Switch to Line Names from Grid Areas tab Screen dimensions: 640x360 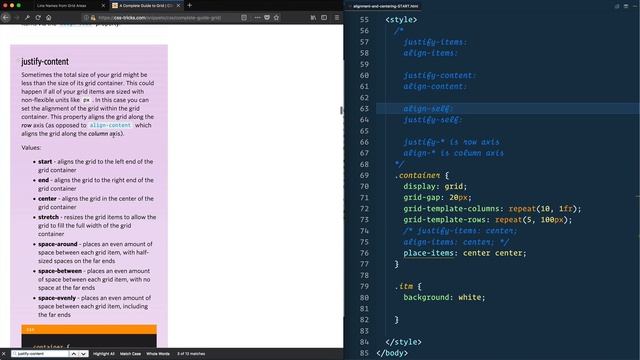[x=61, y=6]
